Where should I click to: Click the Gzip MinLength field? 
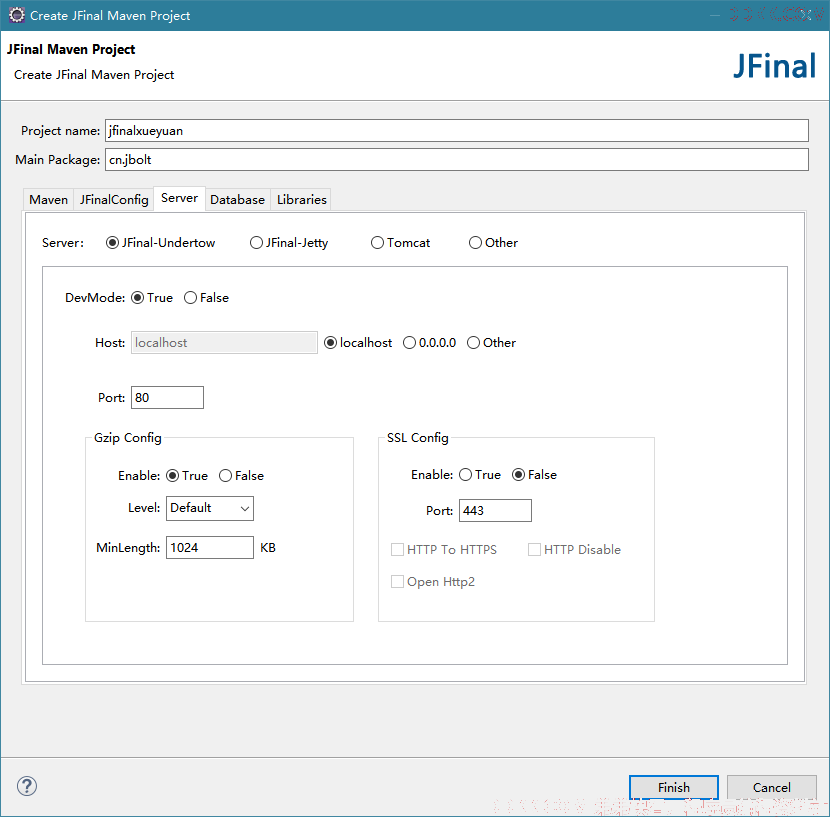point(210,547)
